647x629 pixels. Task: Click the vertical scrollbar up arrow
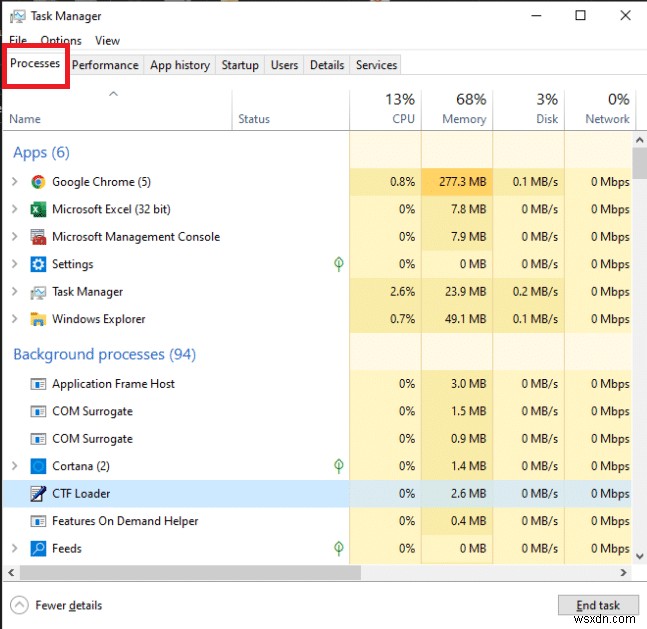(x=639, y=141)
